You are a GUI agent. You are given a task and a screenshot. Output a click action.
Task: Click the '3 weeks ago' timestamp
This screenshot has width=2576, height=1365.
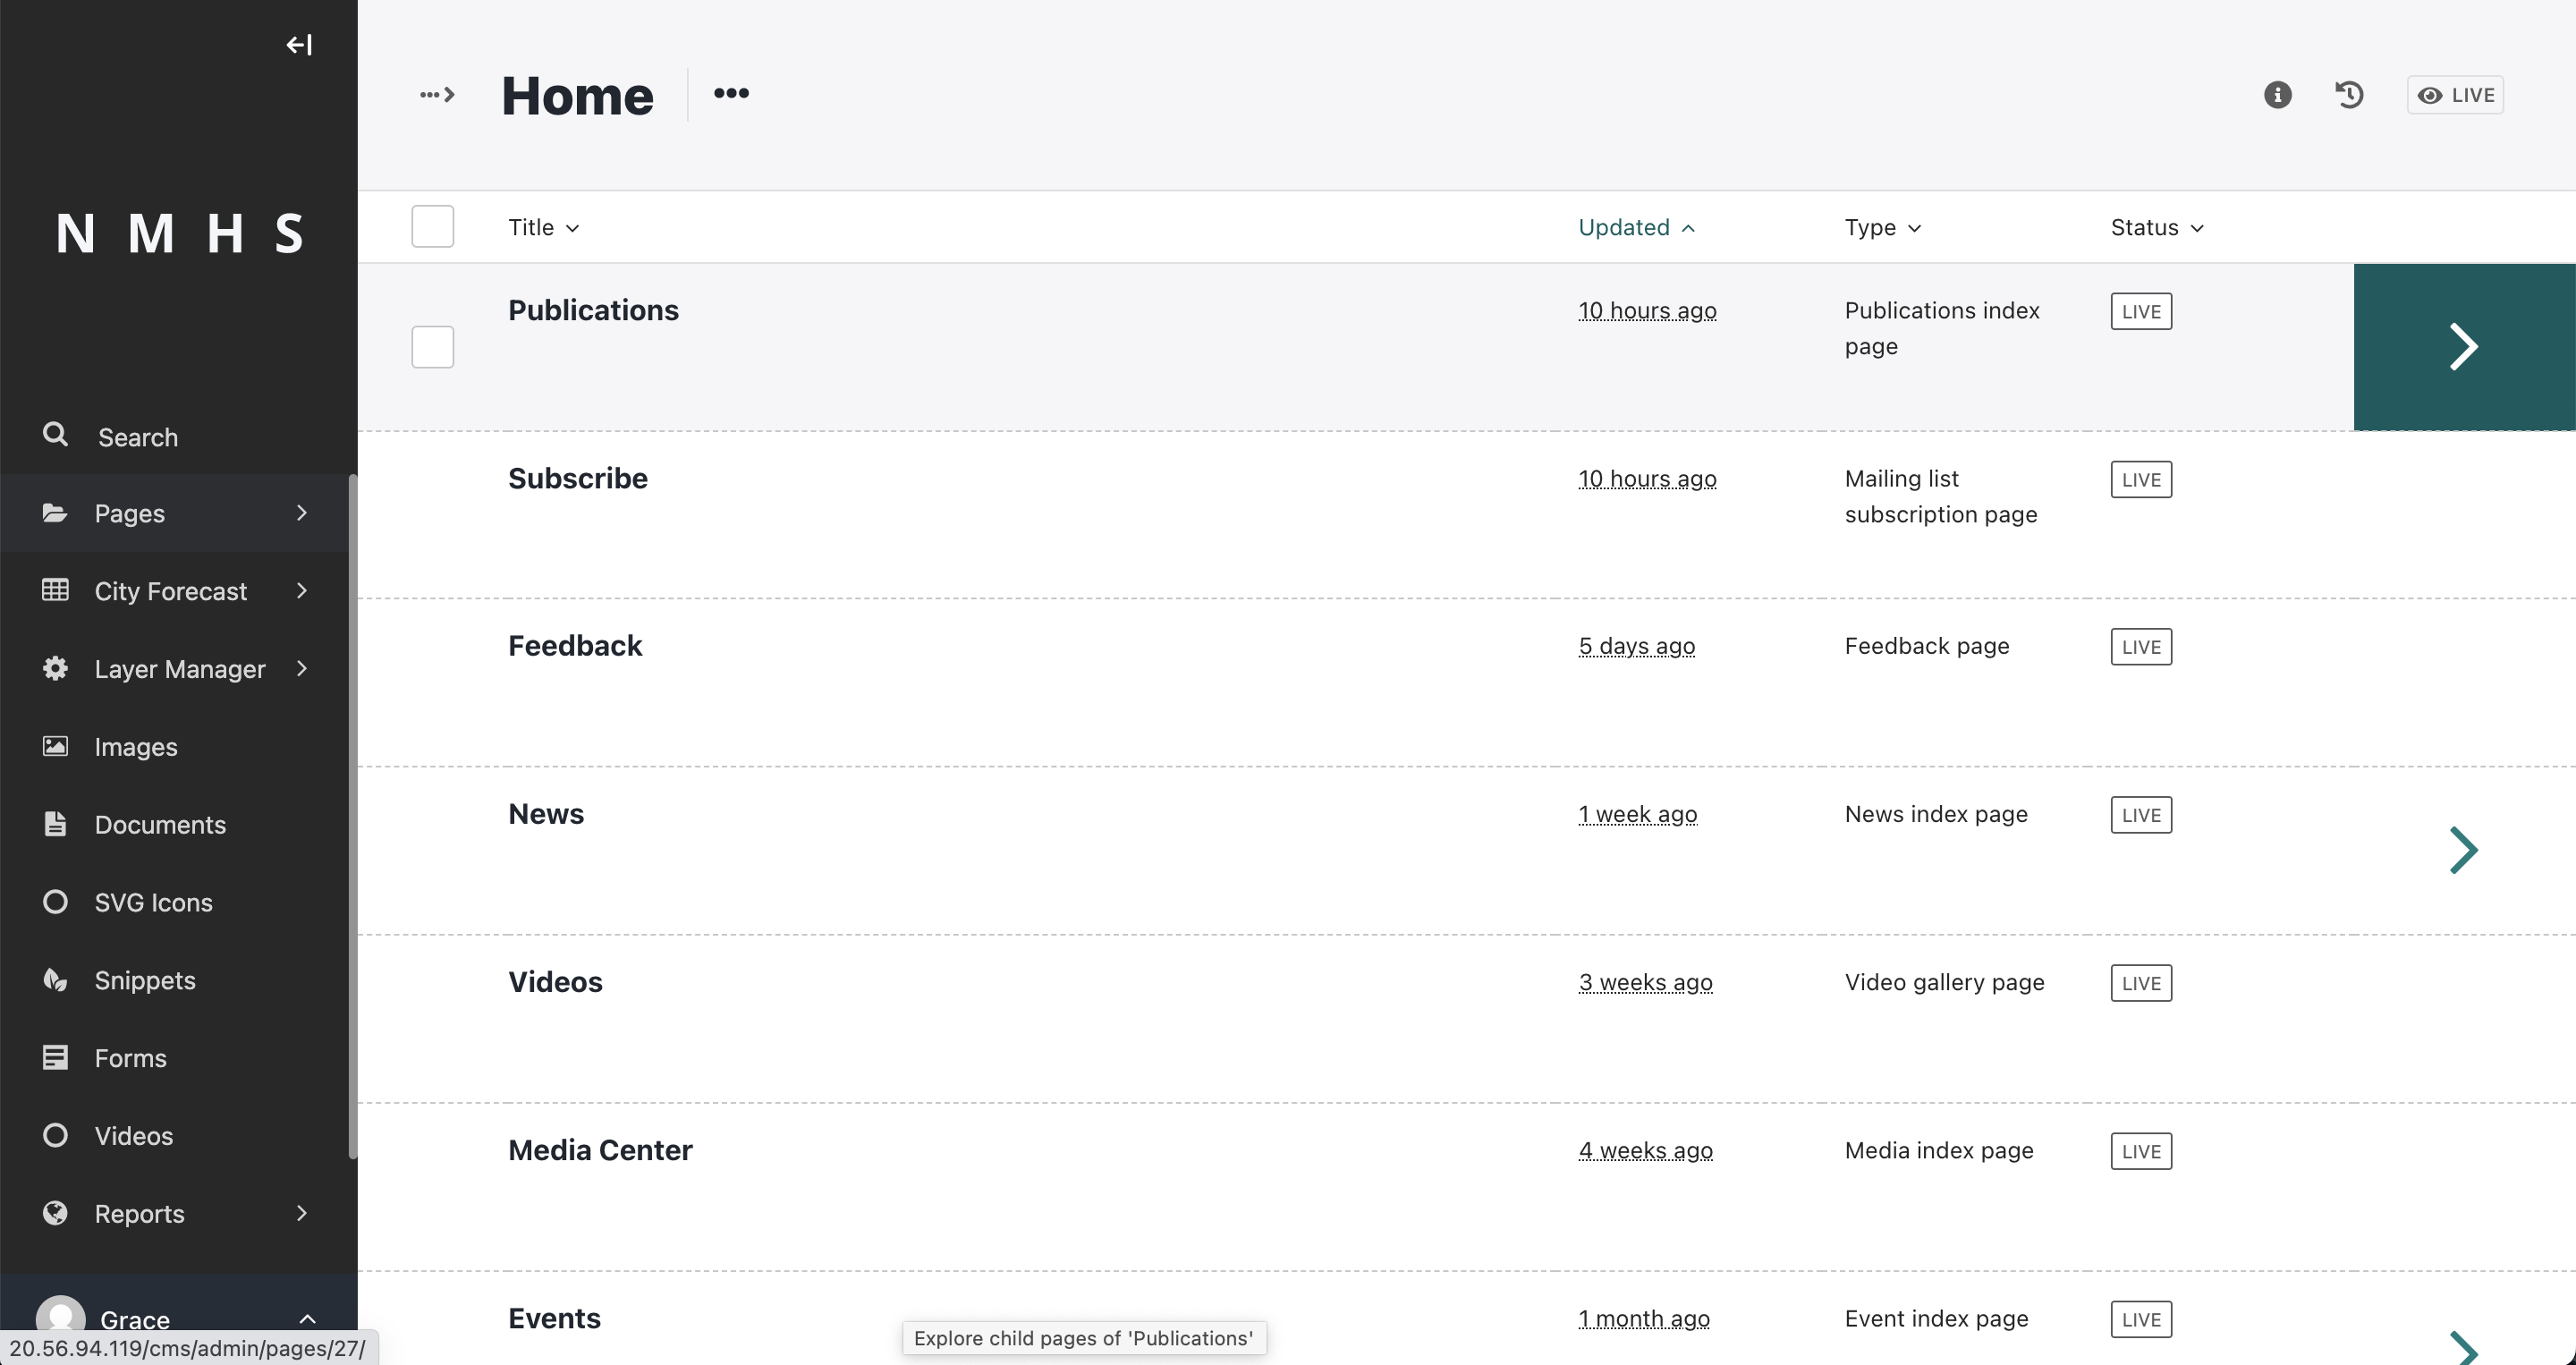pos(1645,982)
